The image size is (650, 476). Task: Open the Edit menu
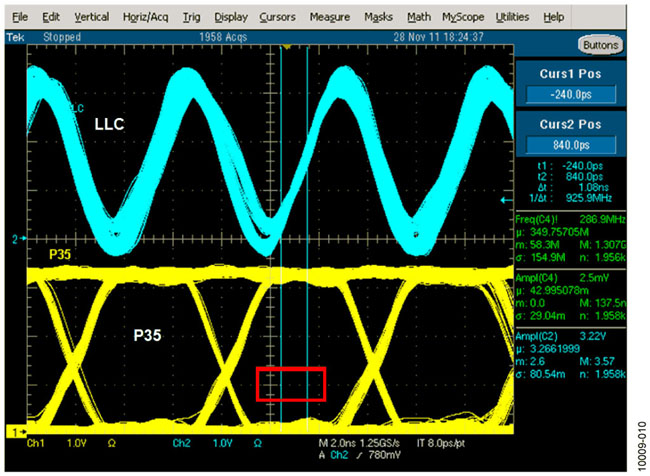(51, 17)
